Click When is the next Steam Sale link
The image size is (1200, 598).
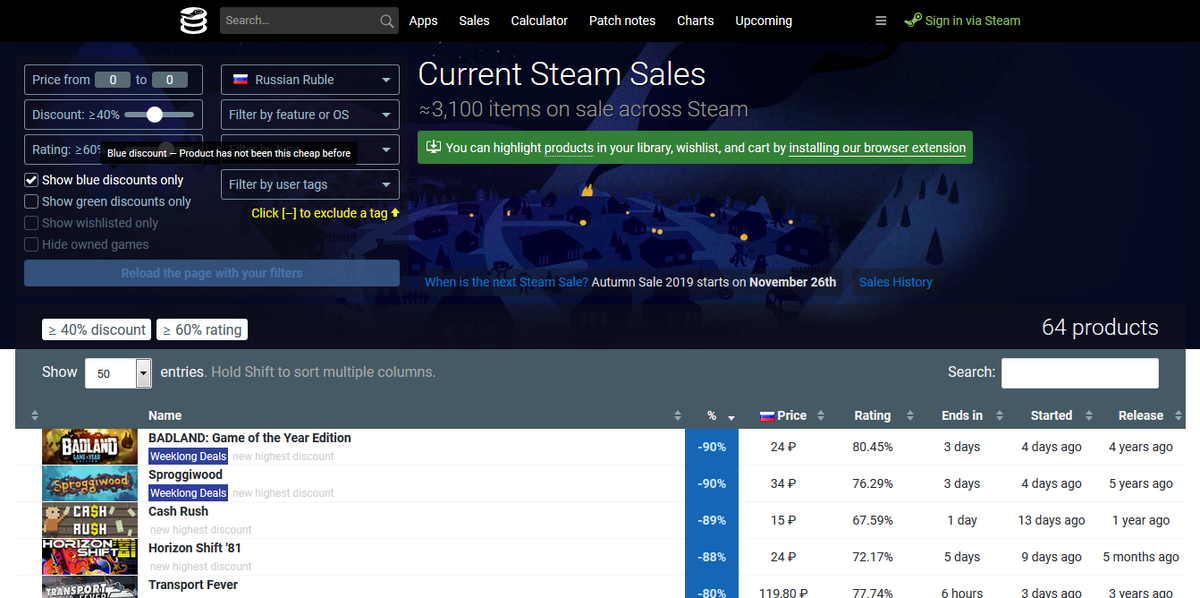pyautogui.click(x=506, y=282)
